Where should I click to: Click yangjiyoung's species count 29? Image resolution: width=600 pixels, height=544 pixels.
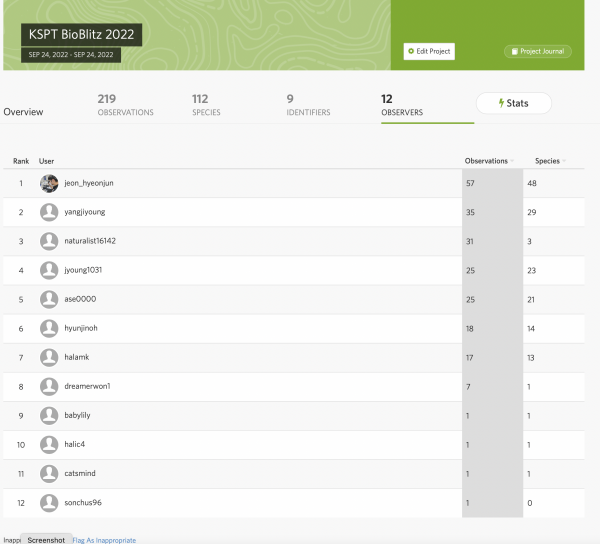tap(532, 212)
